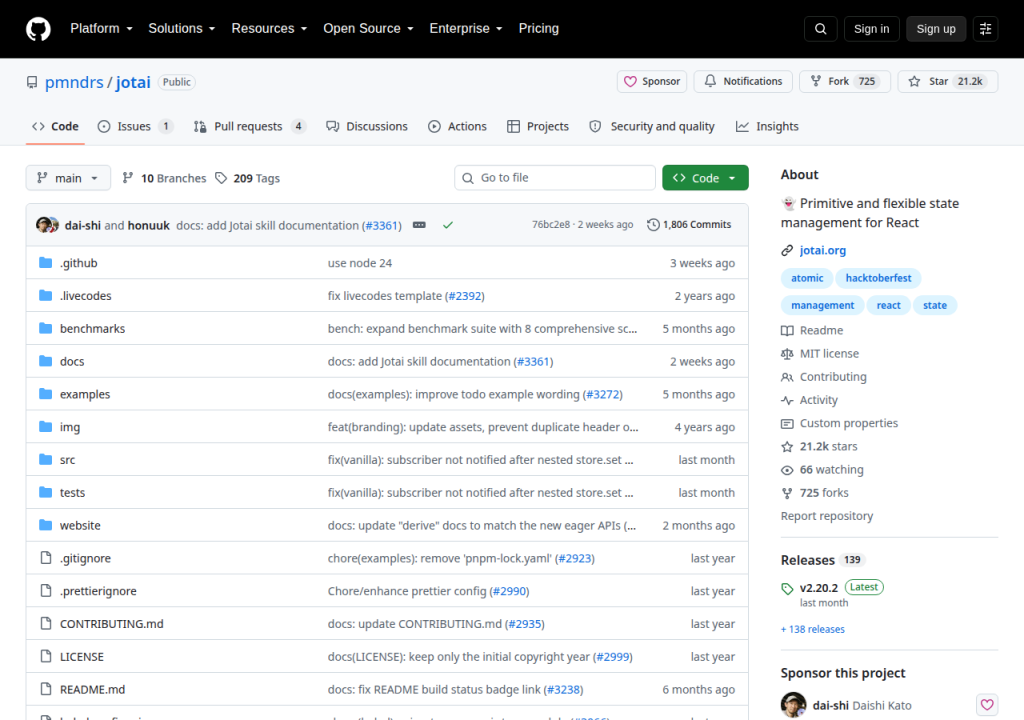
Task: Open Custom properties link
Action: (x=849, y=423)
